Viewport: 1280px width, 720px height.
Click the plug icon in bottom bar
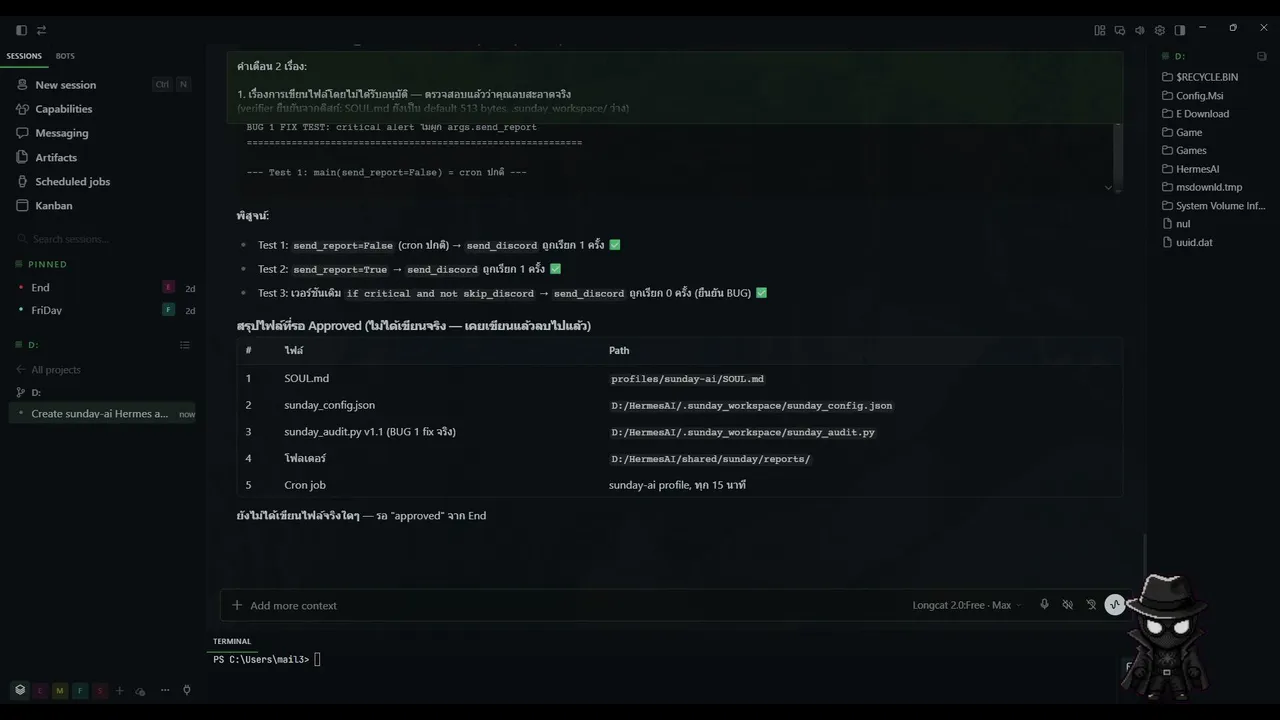coord(186,690)
